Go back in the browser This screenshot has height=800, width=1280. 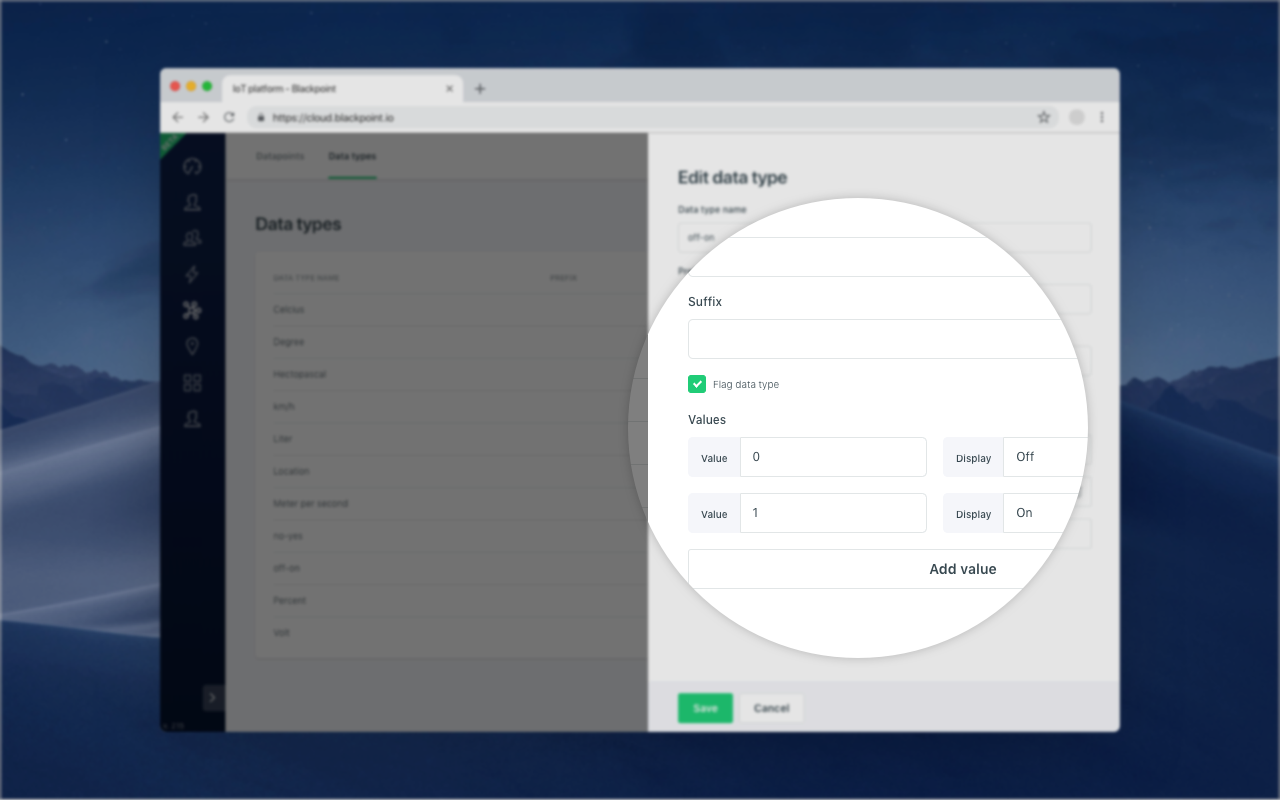coord(178,117)
